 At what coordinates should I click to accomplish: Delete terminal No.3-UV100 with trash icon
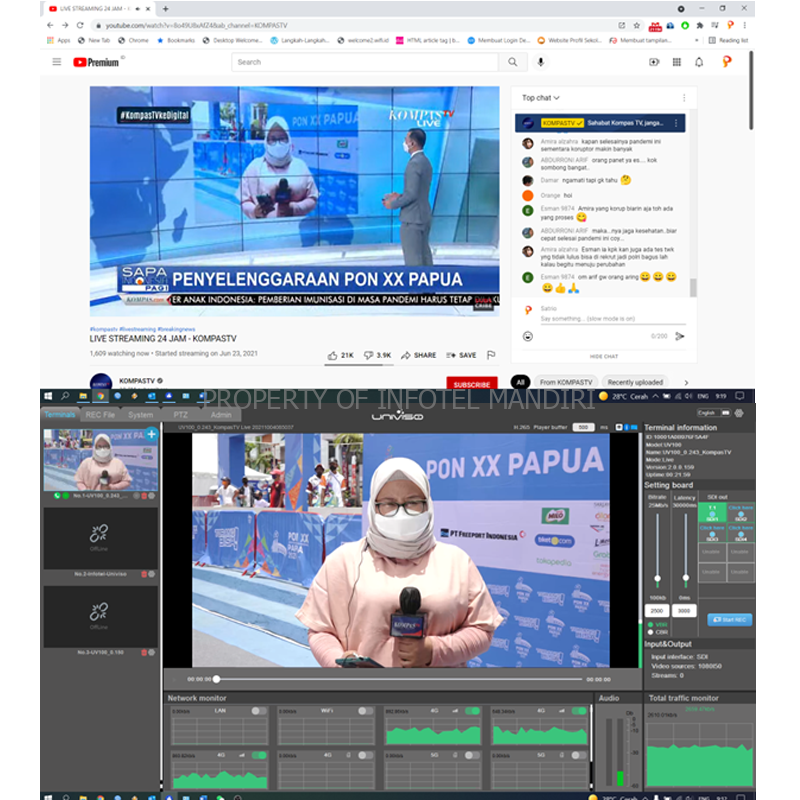point(144,652)
